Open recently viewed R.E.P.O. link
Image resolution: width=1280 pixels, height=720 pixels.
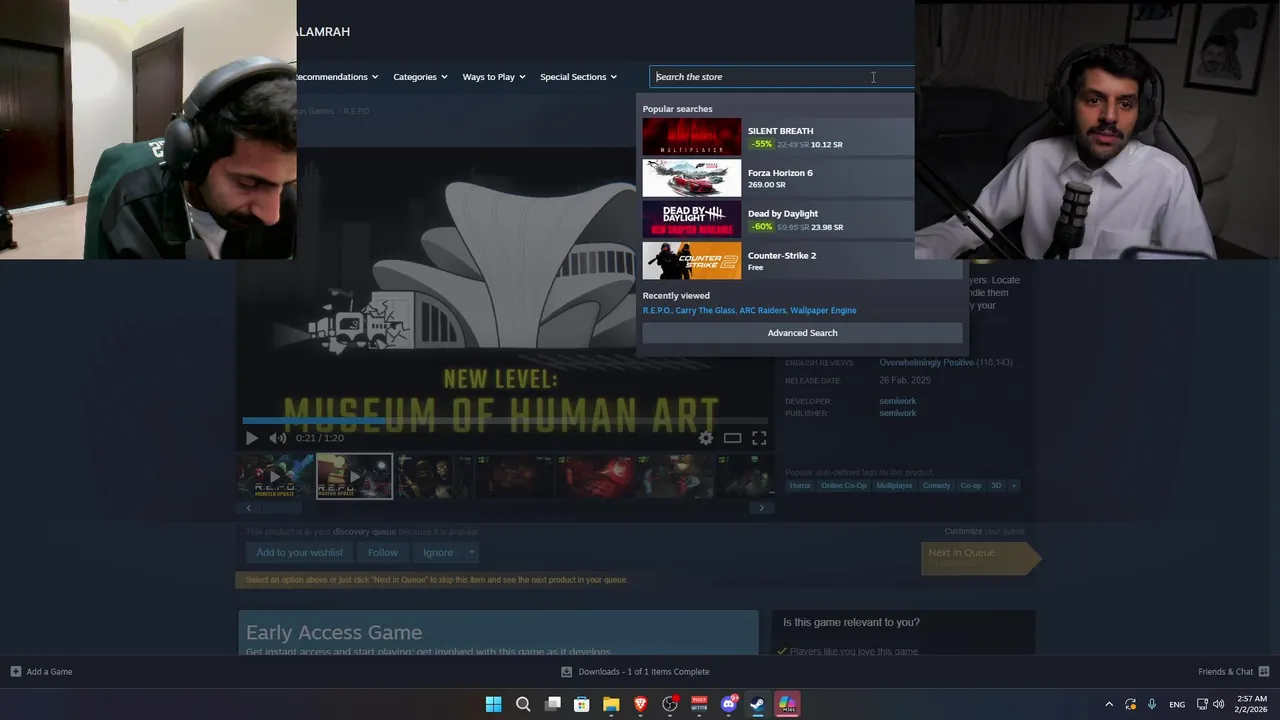657,310
